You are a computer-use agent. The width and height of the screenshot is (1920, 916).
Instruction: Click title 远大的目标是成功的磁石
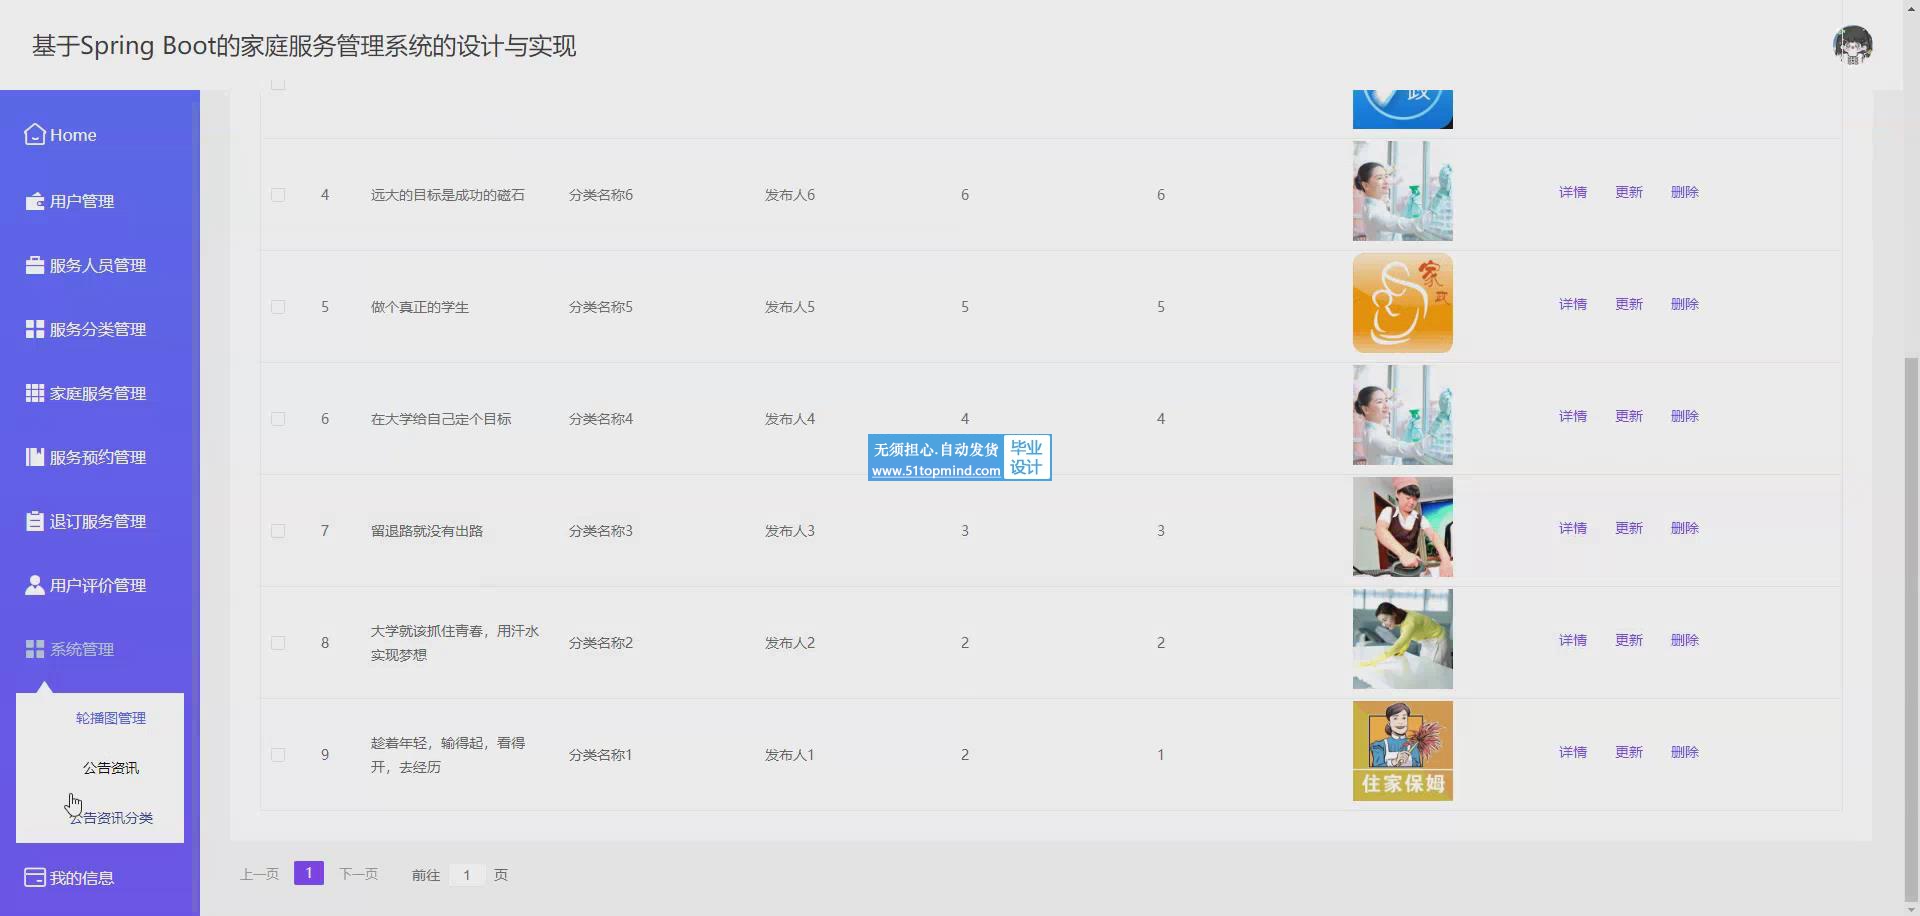[448, 195]
